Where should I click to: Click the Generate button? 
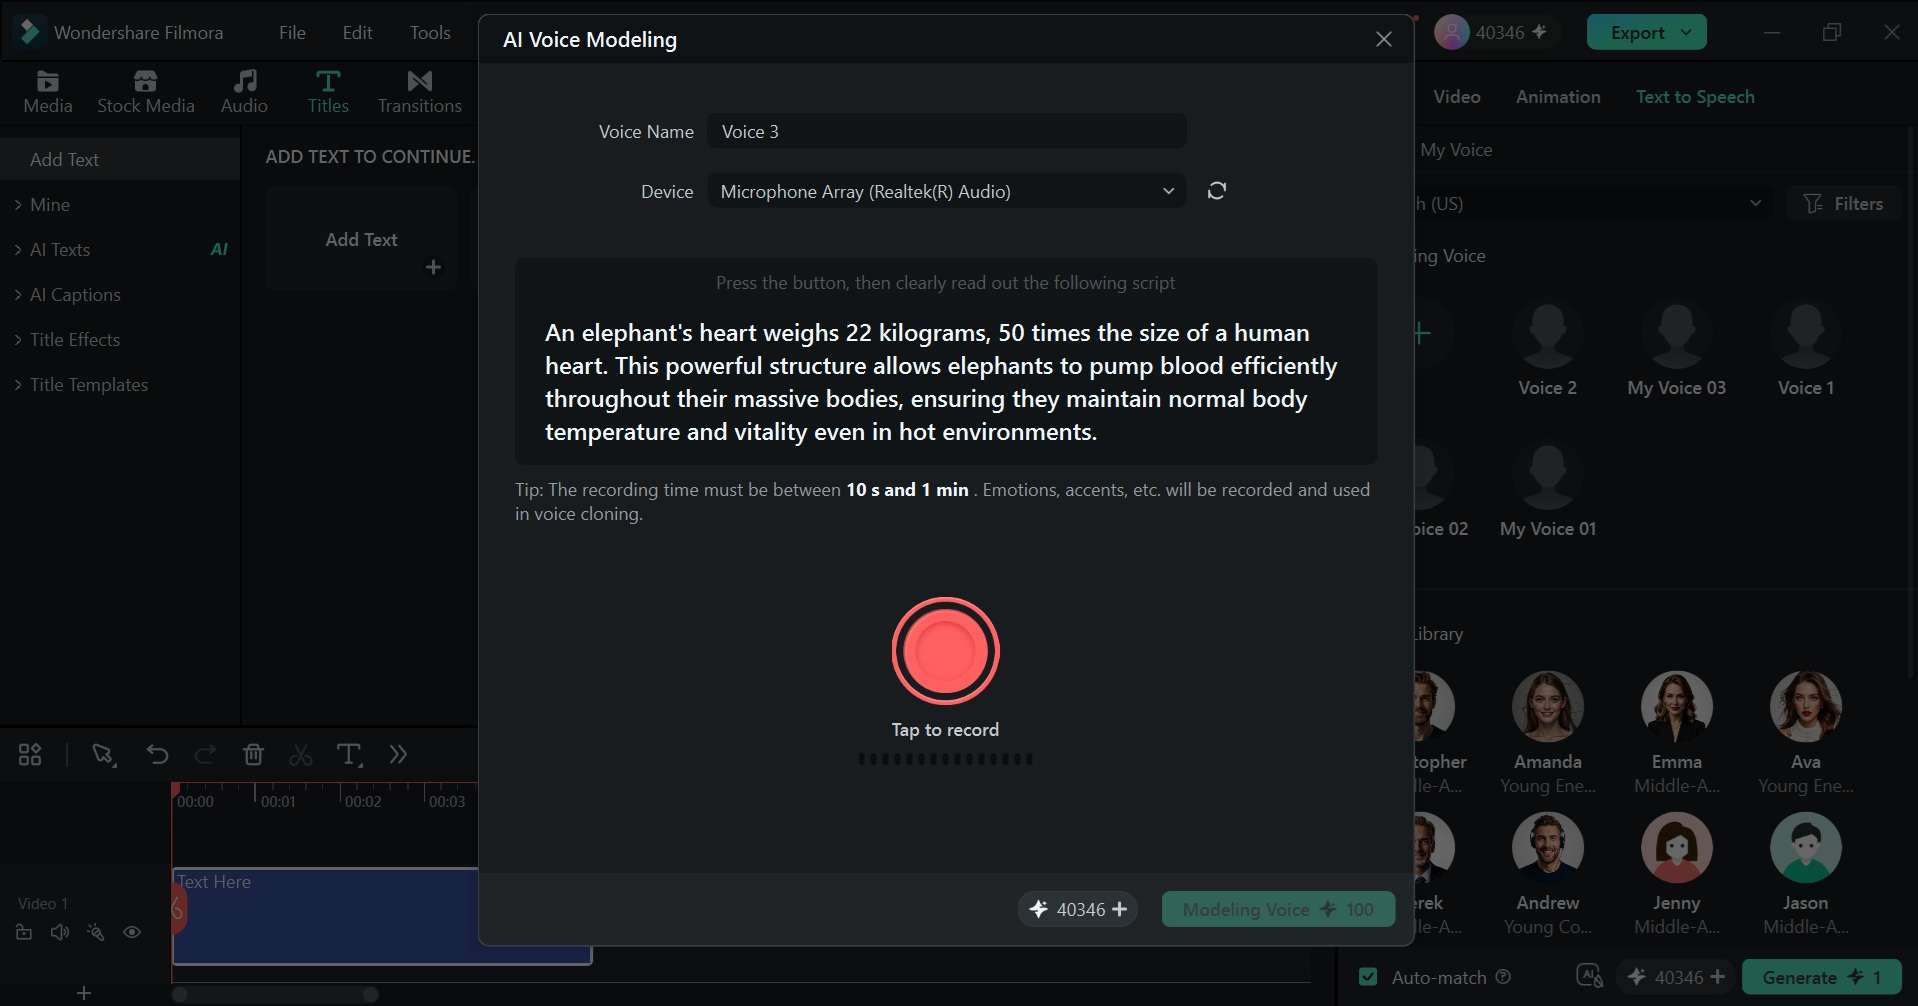[x=1821, y=977]
